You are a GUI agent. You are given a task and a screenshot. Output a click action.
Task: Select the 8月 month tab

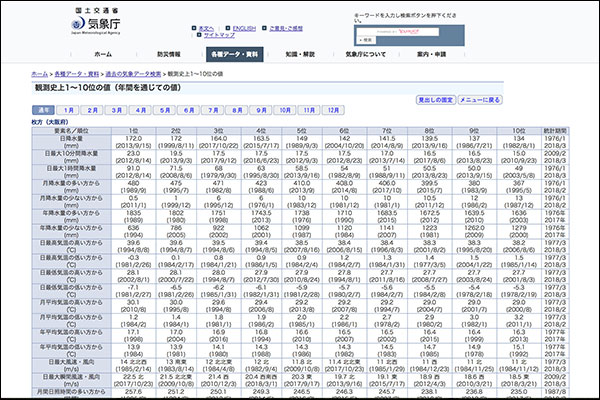pos(237,109)
